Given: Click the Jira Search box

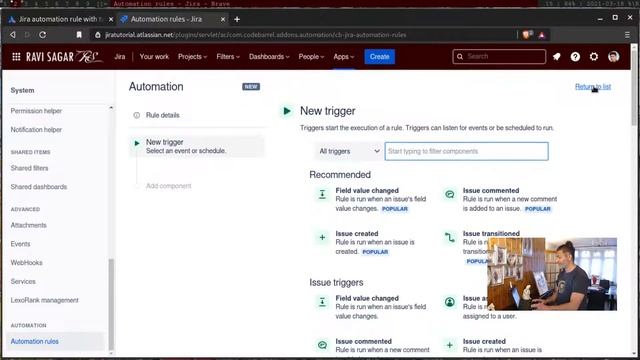Looking at the screenshot, I should point(499,57).
